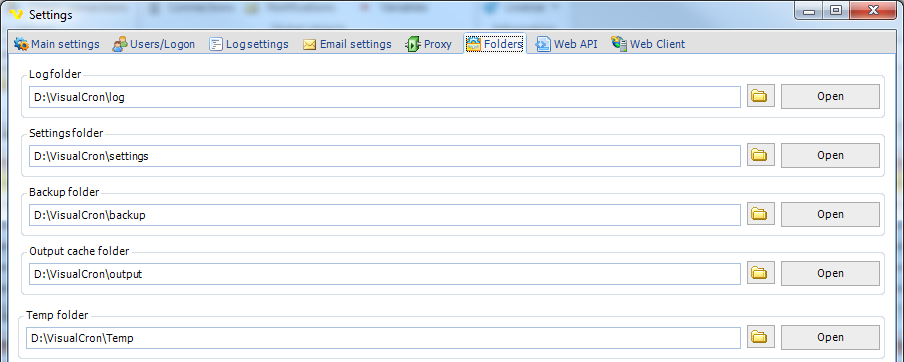
Task: Click the Output cache folder path field
Action: (385, 274)
